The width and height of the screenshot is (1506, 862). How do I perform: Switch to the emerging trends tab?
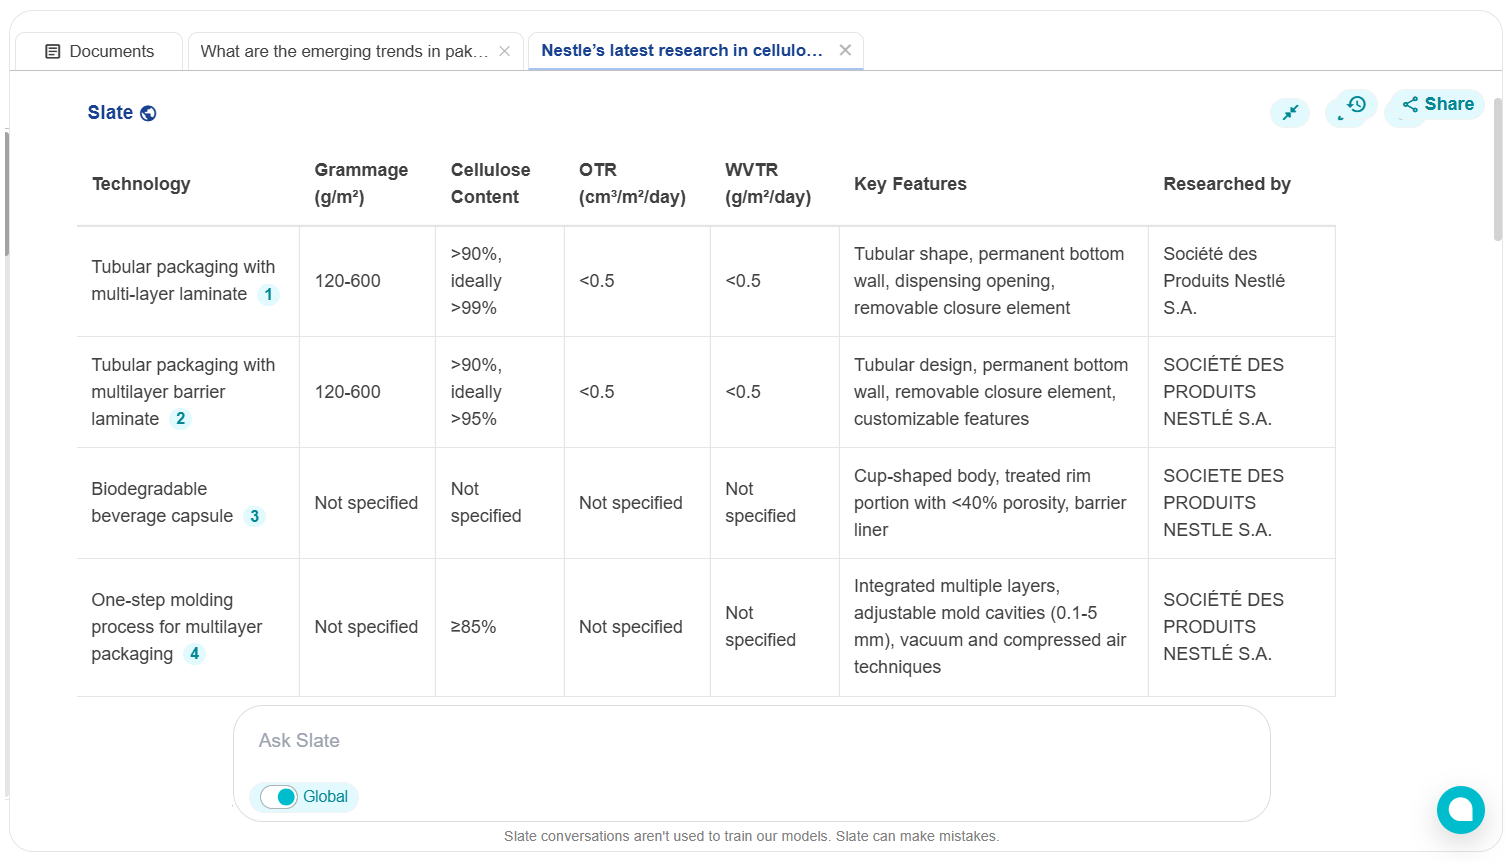click(343, 51)
